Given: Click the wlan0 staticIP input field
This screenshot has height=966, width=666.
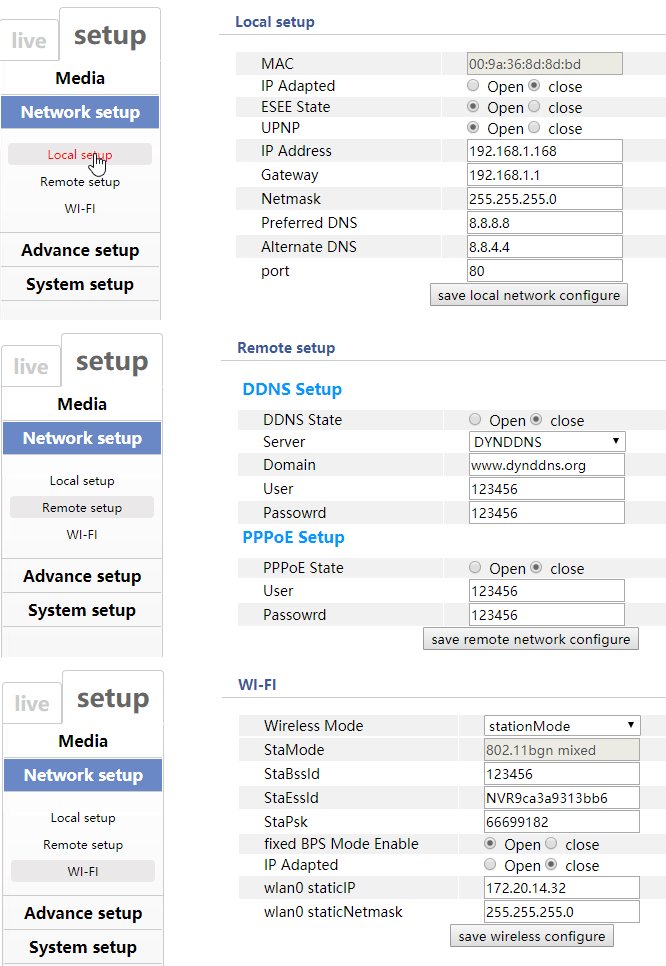Looking at the screenshot, I should pyautogui.click(x=561, y=888).
